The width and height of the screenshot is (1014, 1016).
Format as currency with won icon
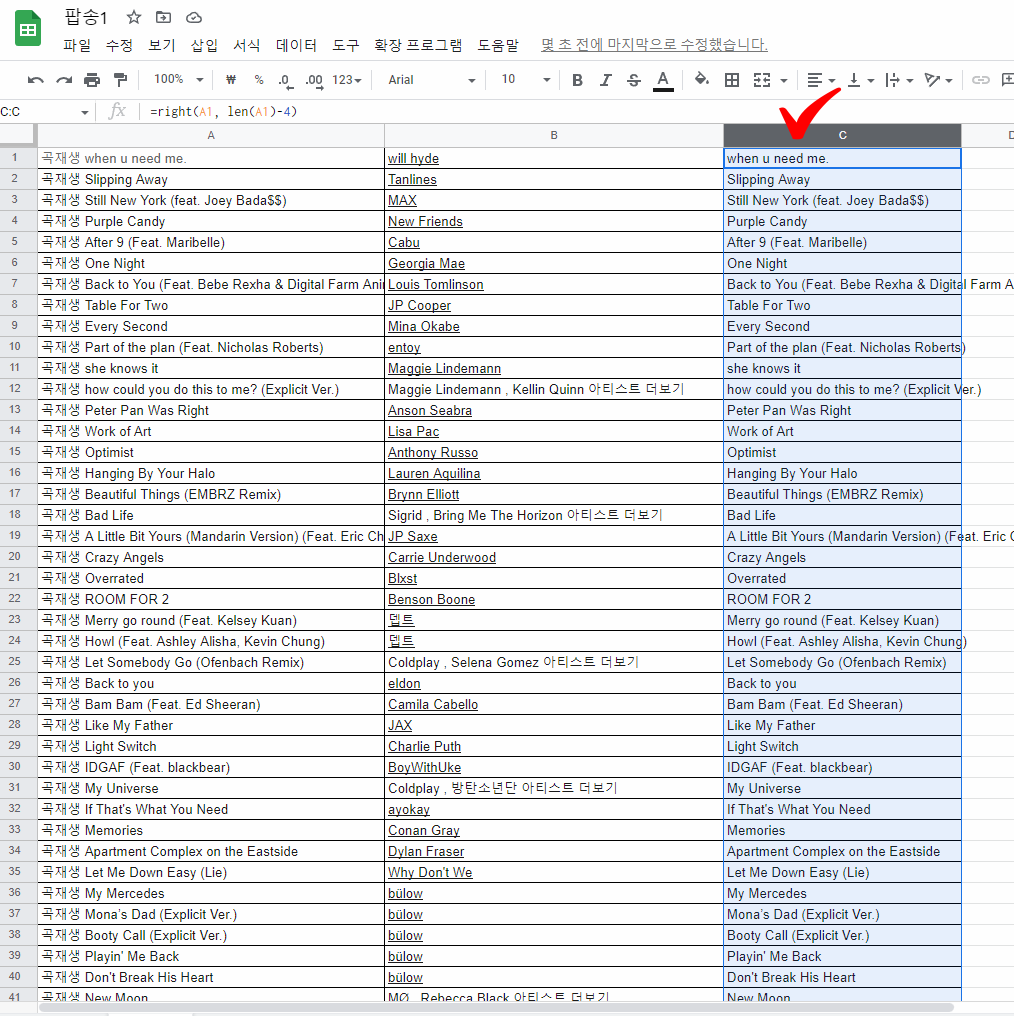(231, 80)
